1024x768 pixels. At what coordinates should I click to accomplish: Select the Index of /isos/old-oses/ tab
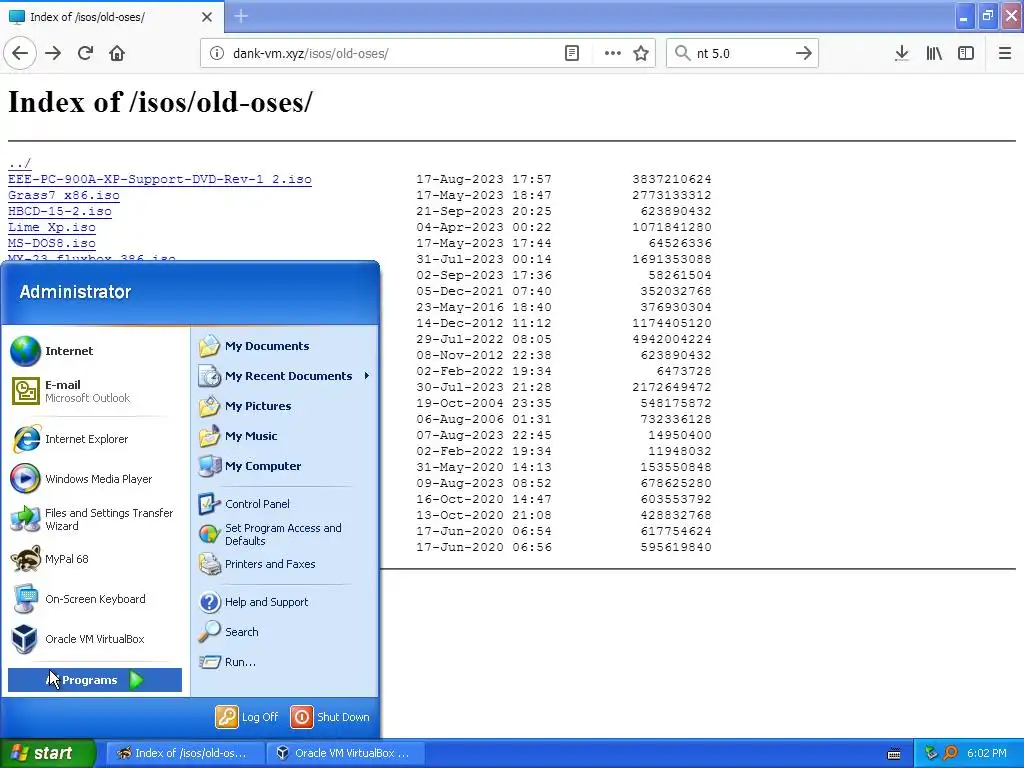coord(112,17)
